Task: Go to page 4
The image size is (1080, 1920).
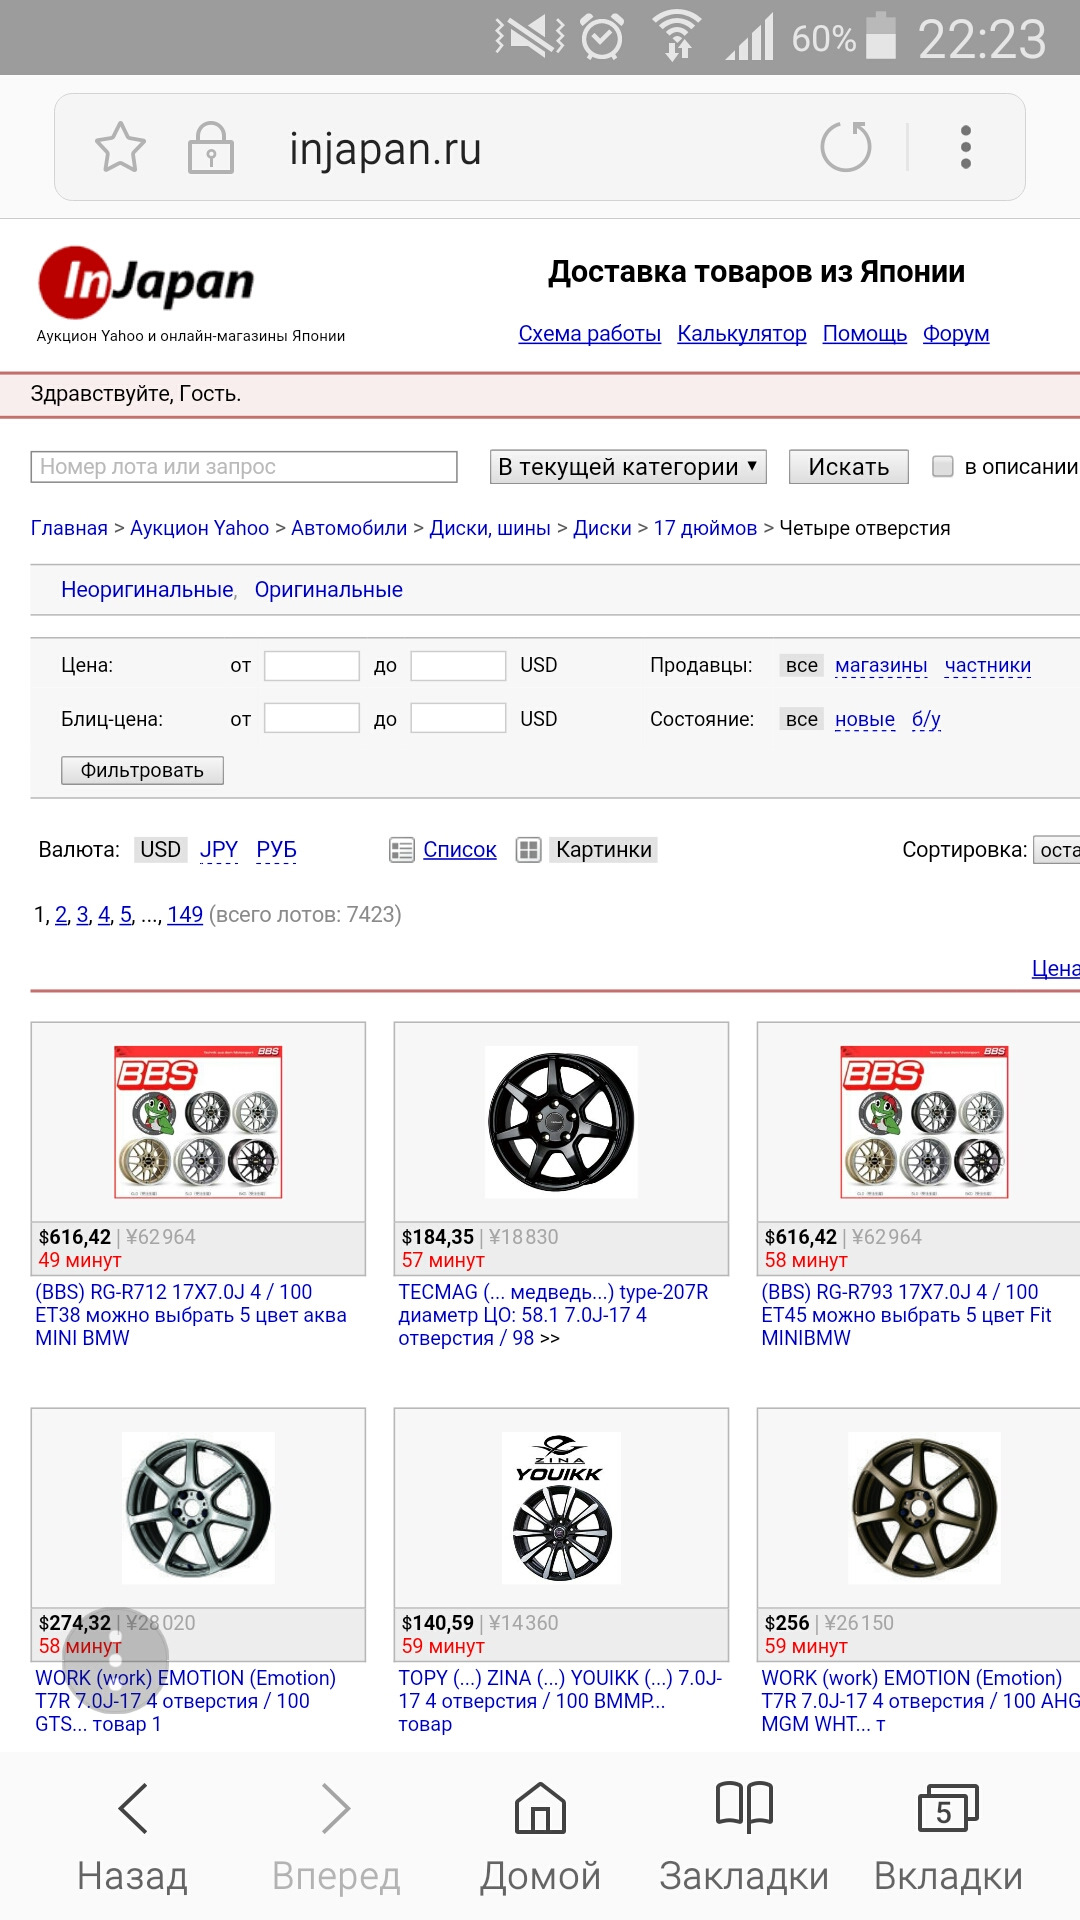Action: click(x=104, y=915)
